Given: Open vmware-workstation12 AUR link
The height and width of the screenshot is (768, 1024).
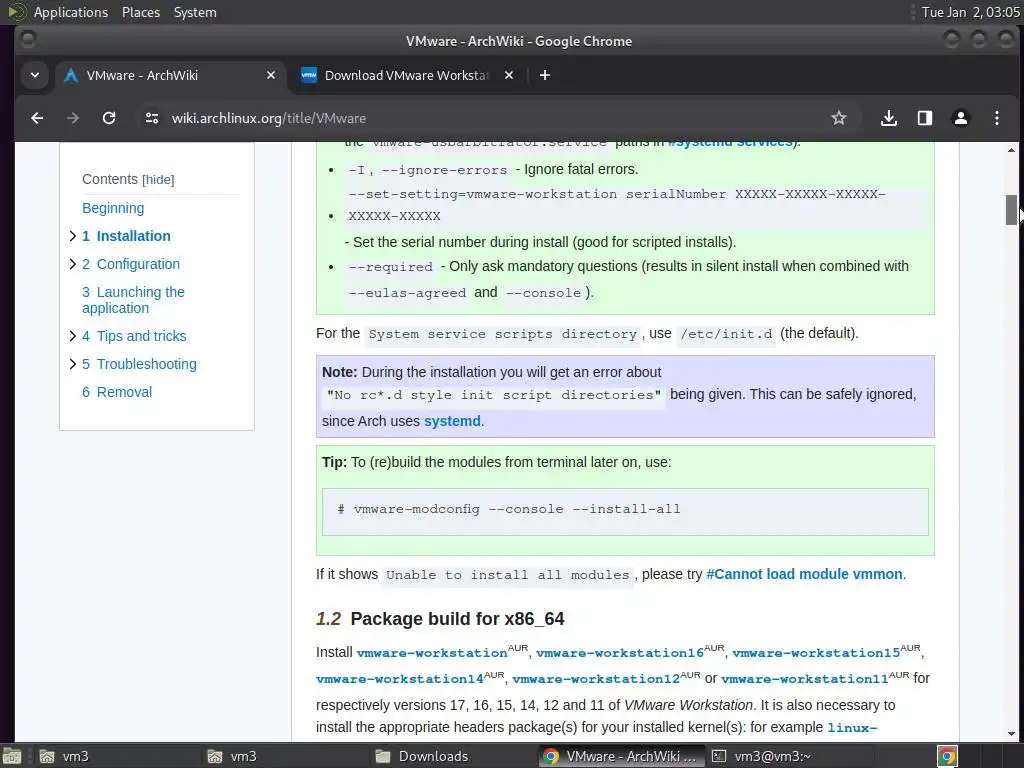Looking at the screenshot, I should pyautogui.click(x=596, y=679).
